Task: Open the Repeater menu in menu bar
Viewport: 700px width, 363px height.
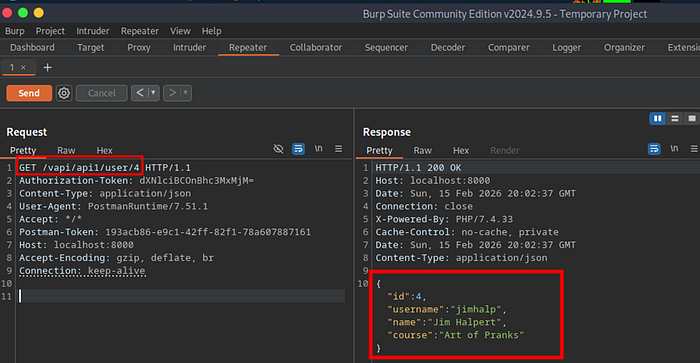Action: click(x=140, y=31)
